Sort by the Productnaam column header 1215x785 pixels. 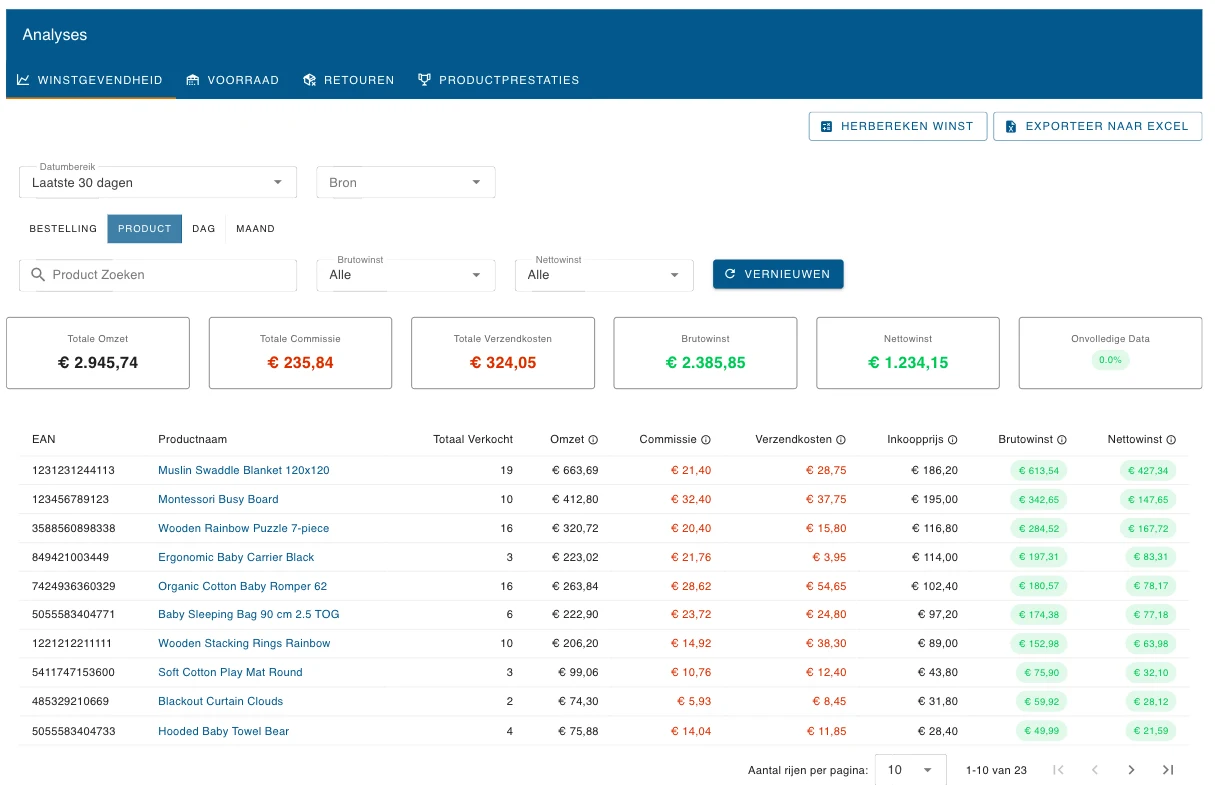pos(192,439)
